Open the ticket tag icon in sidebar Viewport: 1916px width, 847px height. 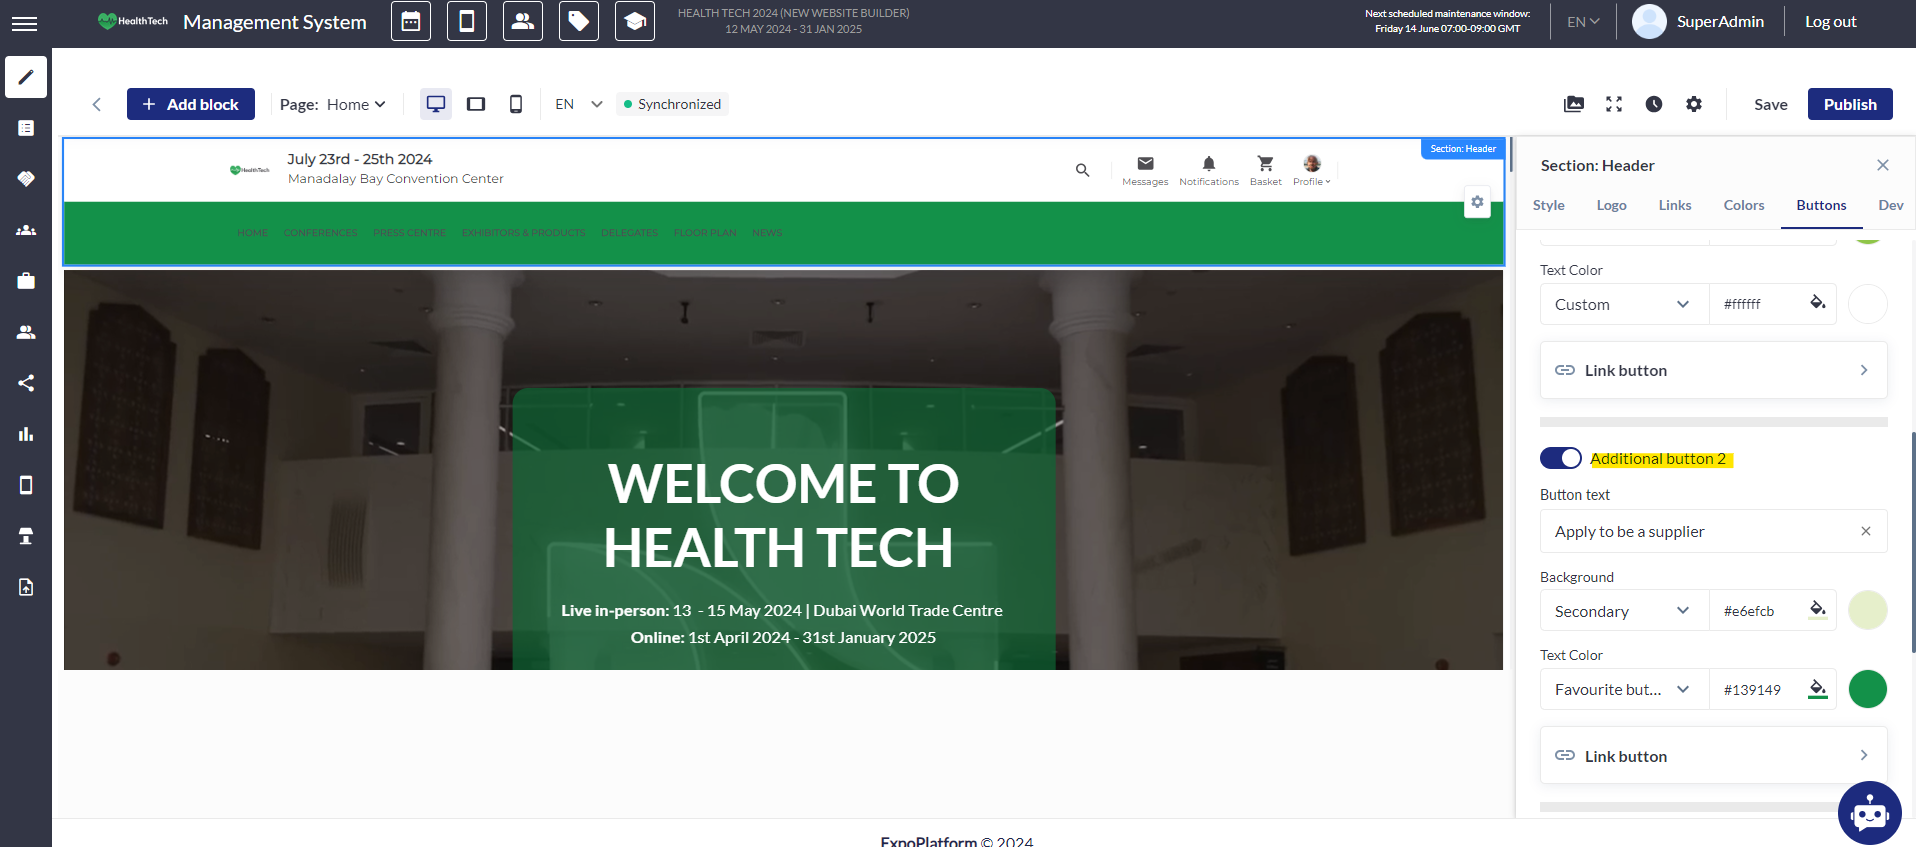tap(26, 179)
